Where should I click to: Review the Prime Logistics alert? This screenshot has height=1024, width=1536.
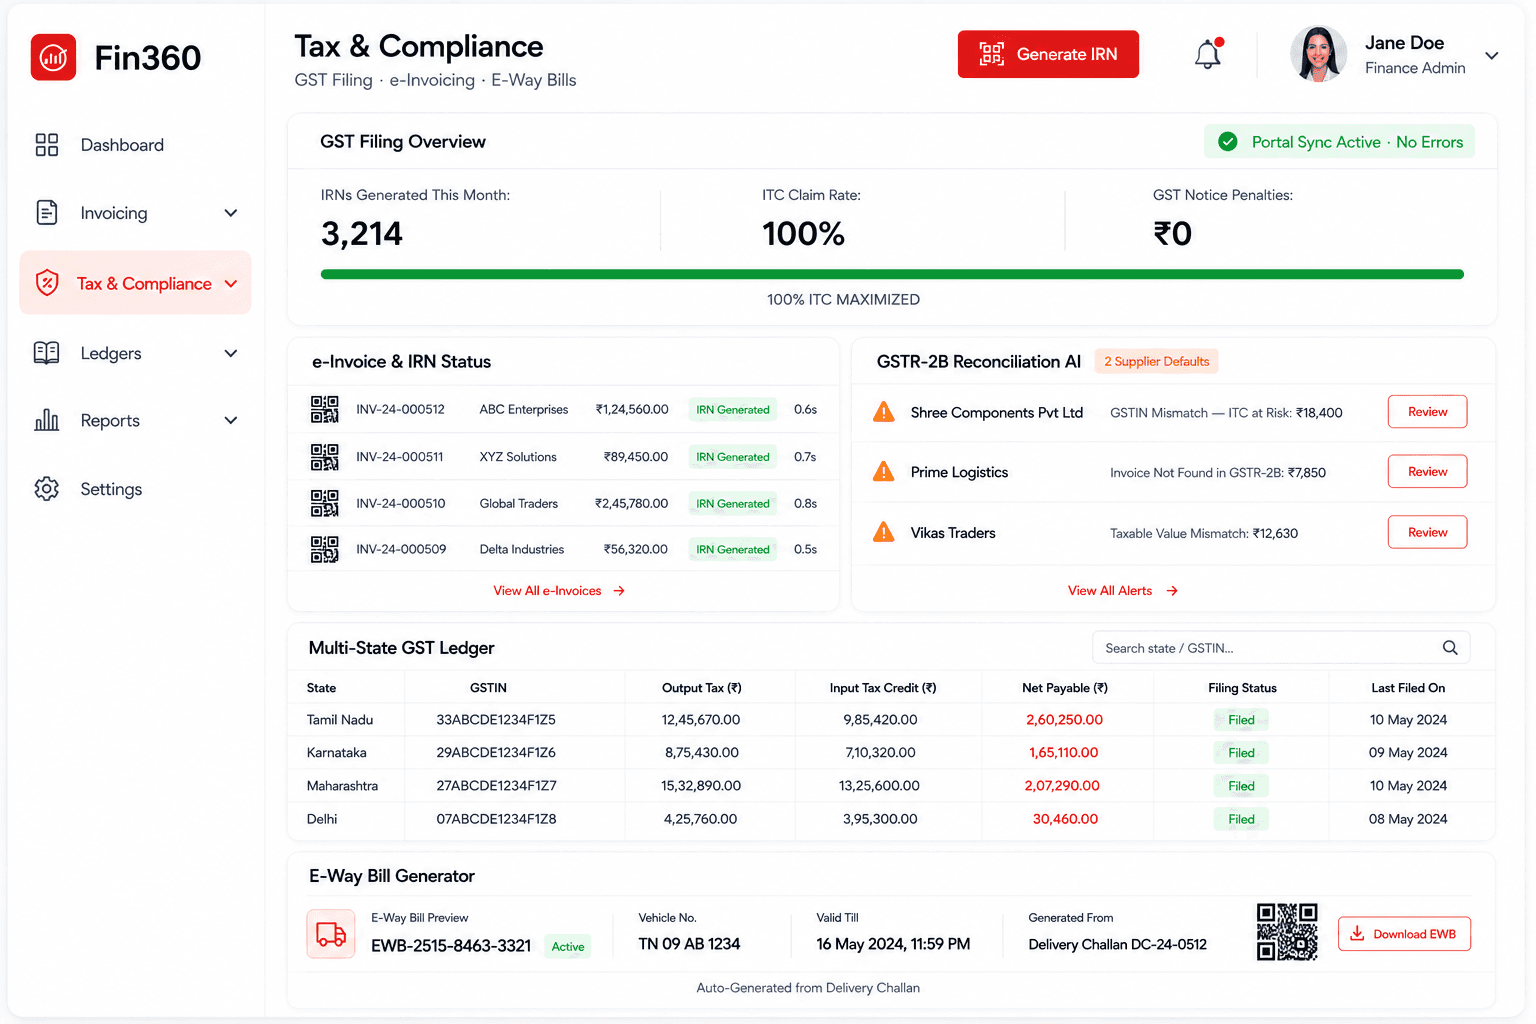1427,472
